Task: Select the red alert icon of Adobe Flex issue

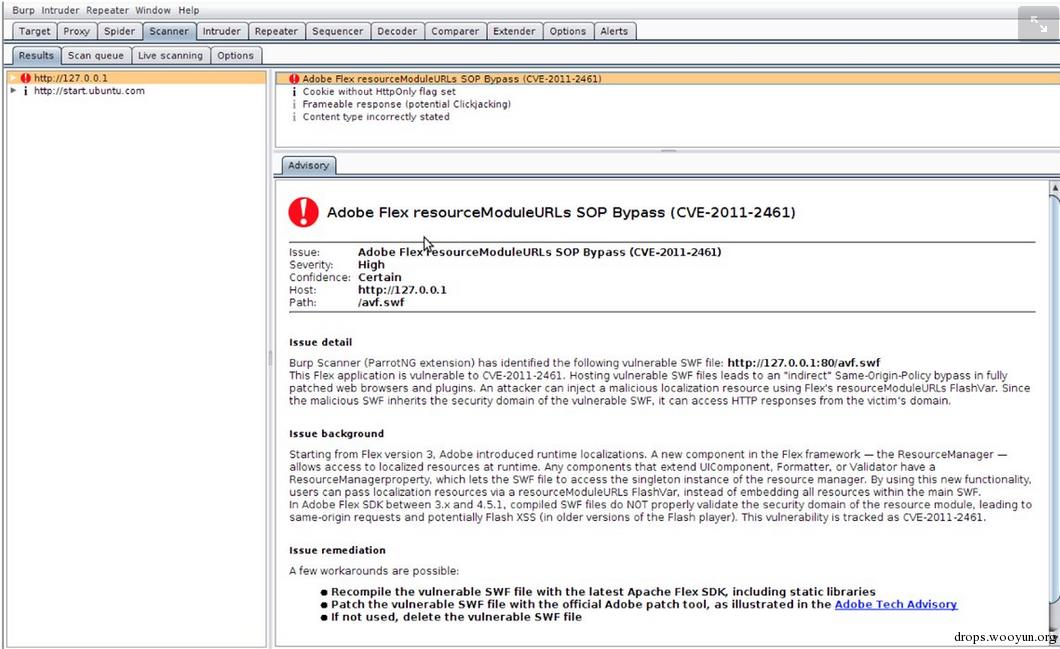Action: 294,79
